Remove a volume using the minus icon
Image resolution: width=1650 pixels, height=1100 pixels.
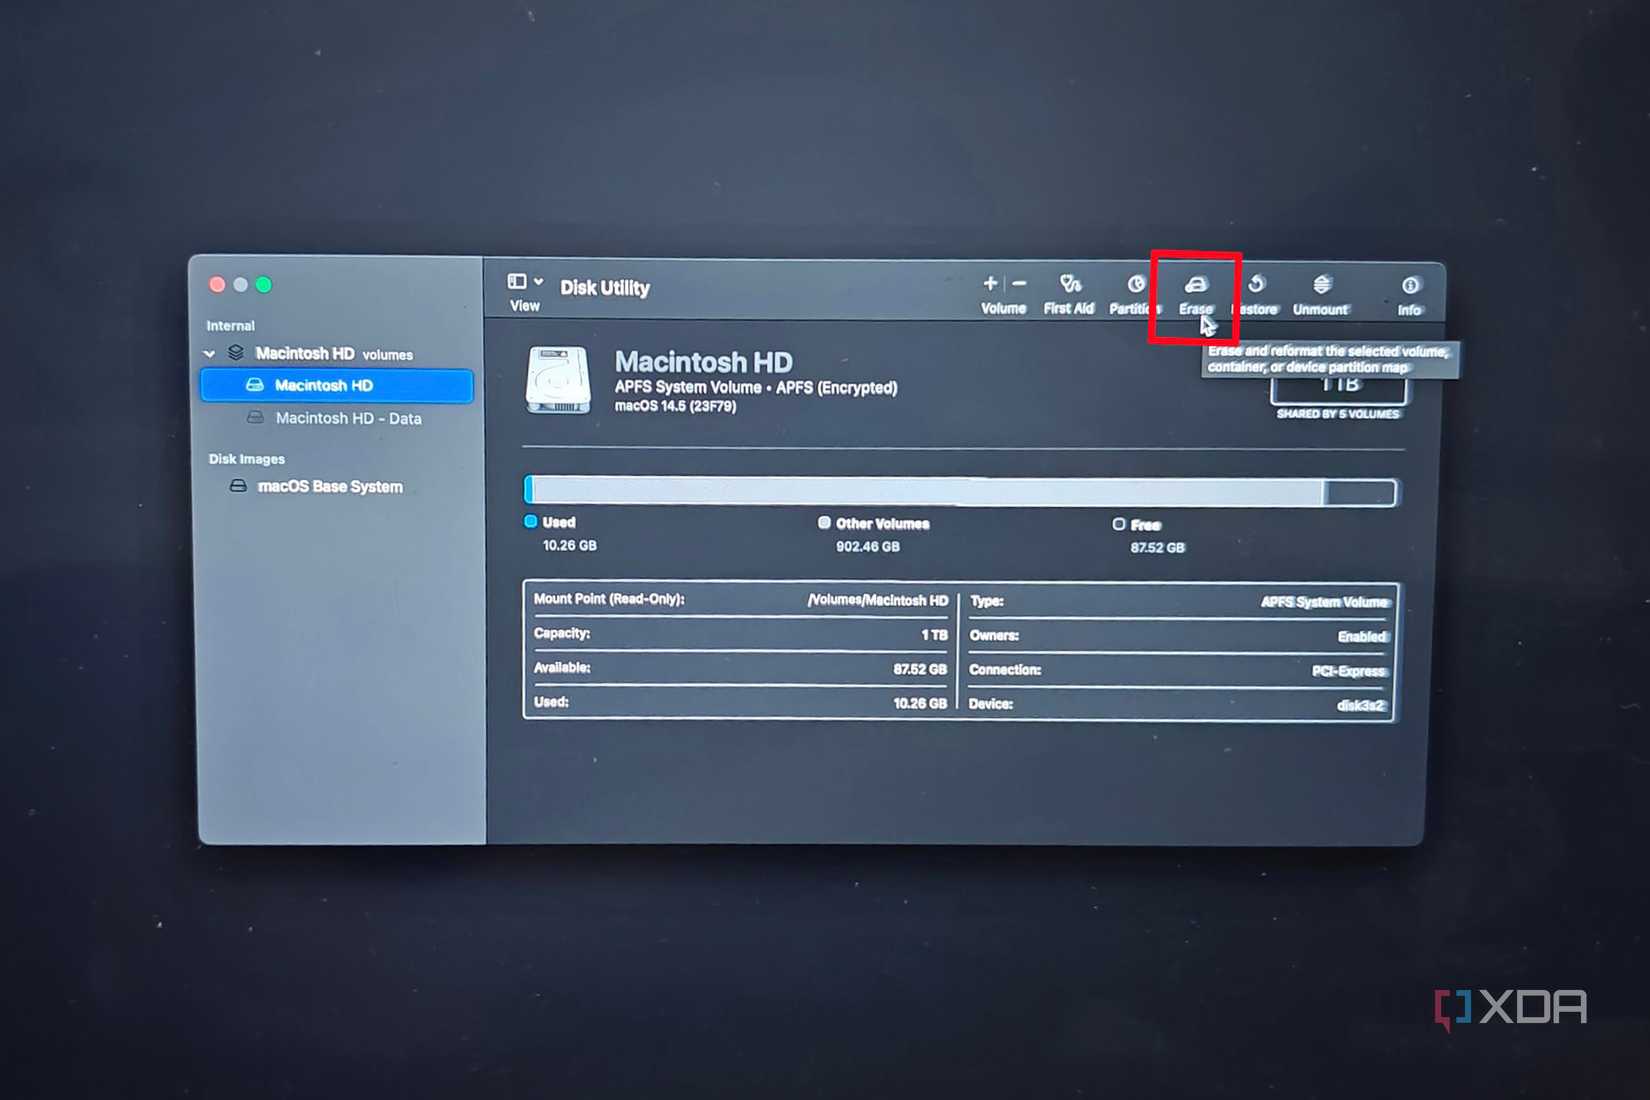pyautogui.click(x=1020, y=285)
